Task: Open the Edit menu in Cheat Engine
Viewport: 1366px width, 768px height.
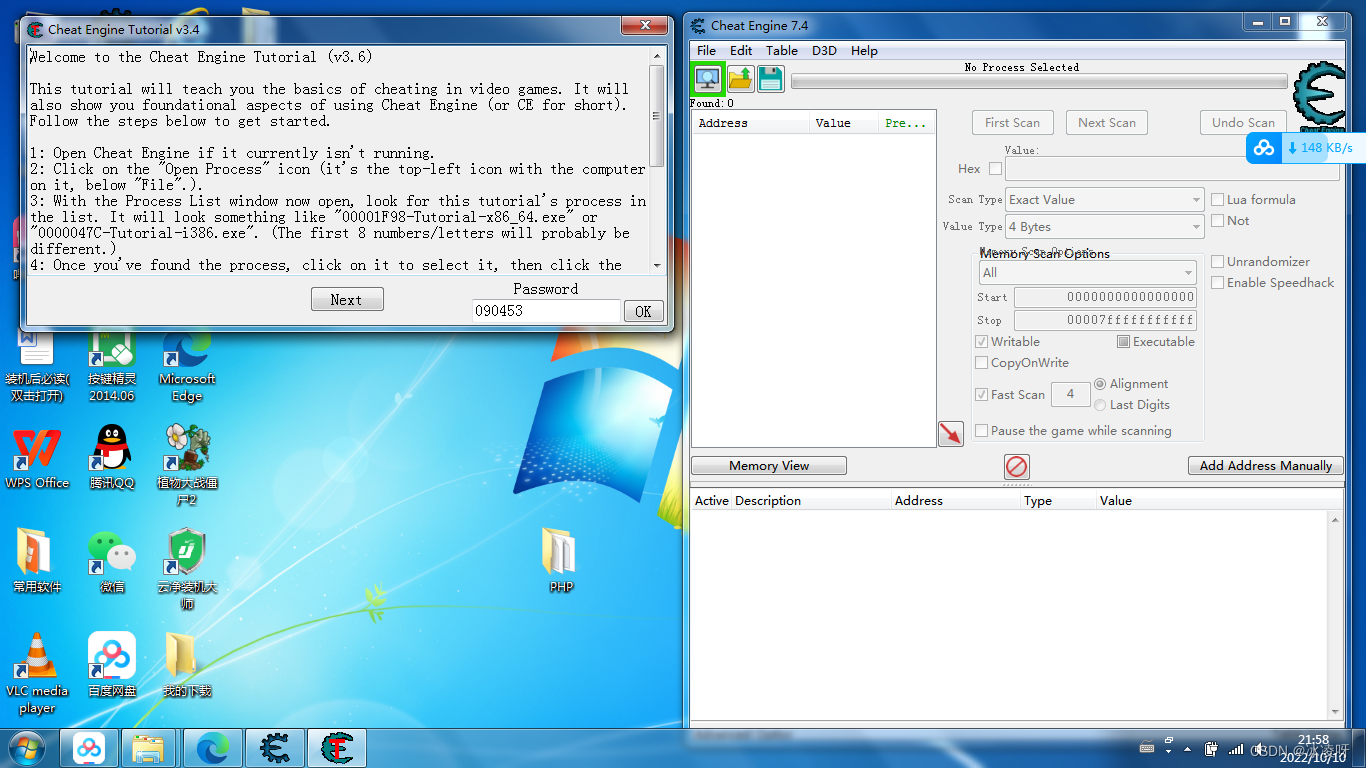Action: (x=741, y=51)
